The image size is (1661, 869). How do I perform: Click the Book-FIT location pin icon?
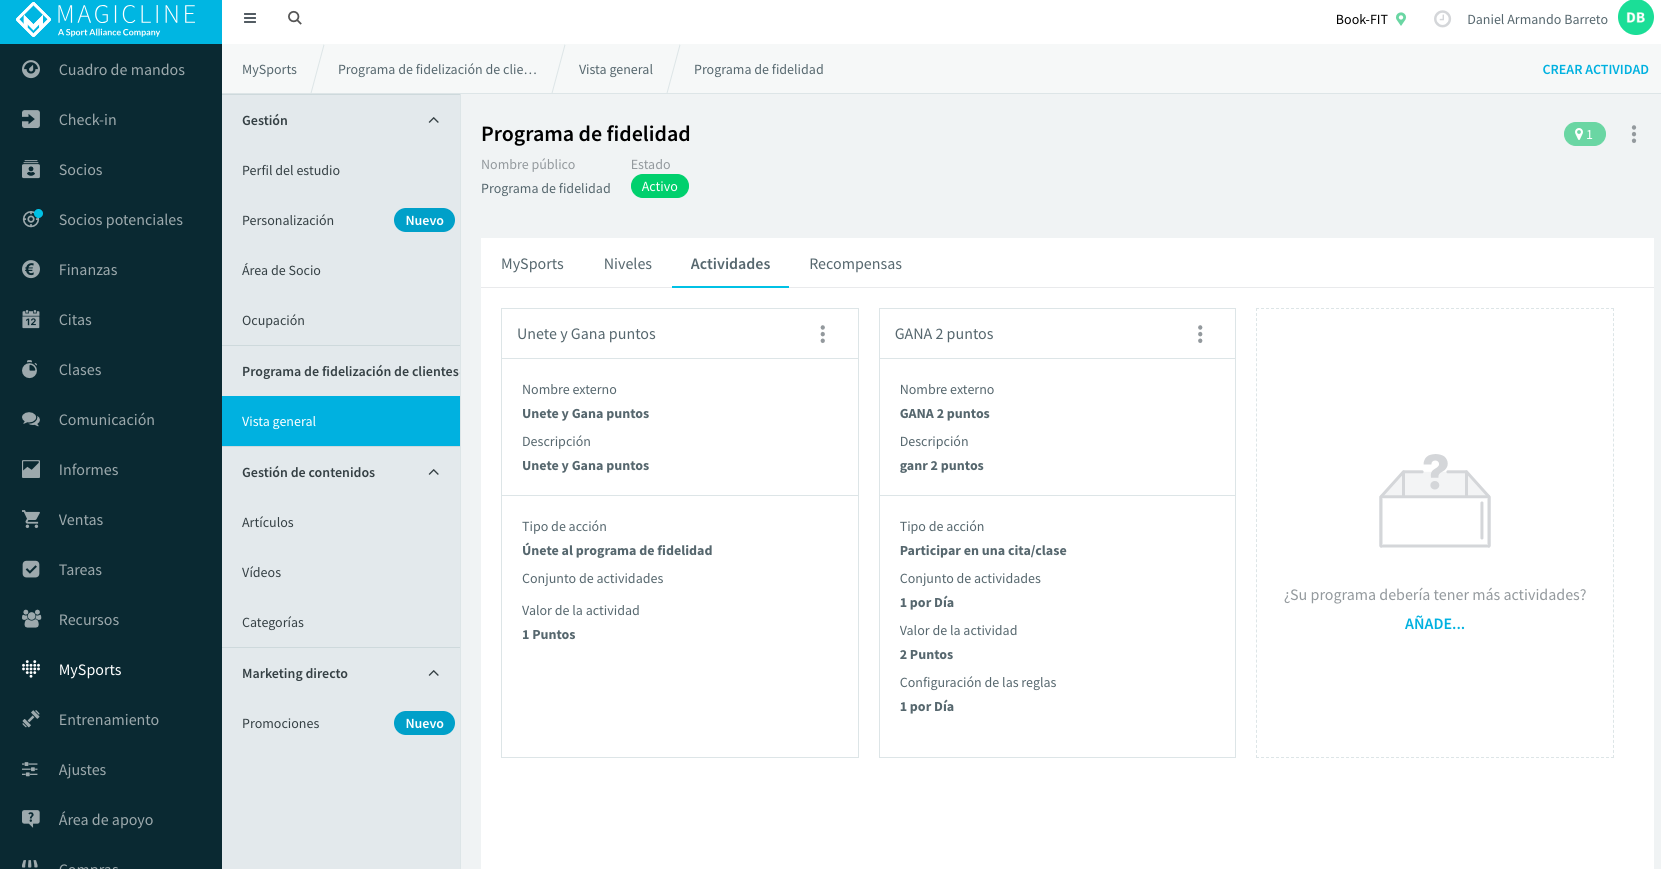(x=1401, y=19)
